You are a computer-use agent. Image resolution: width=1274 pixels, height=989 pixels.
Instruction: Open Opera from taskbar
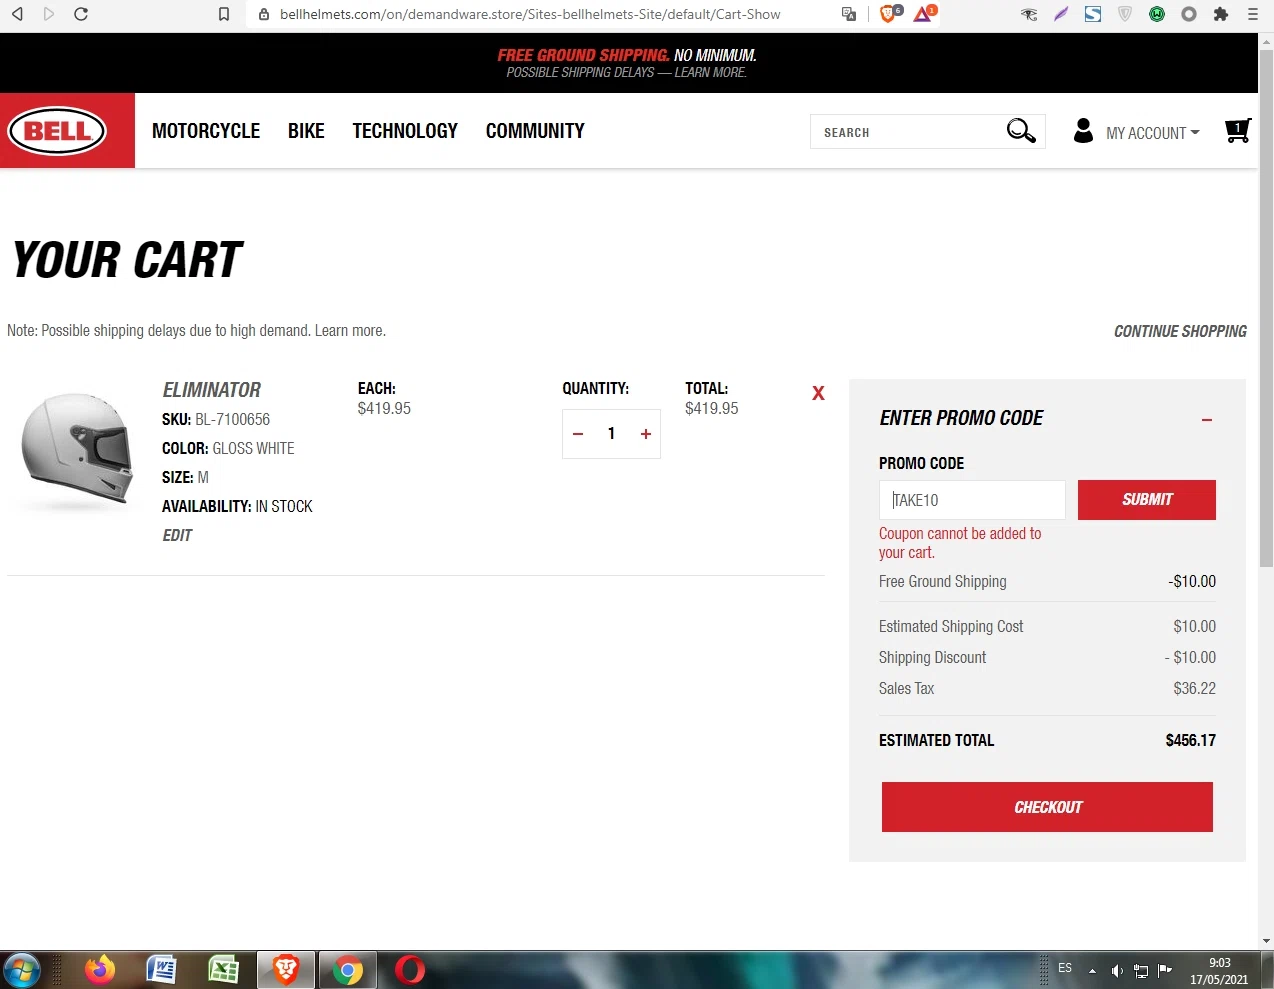410,970
